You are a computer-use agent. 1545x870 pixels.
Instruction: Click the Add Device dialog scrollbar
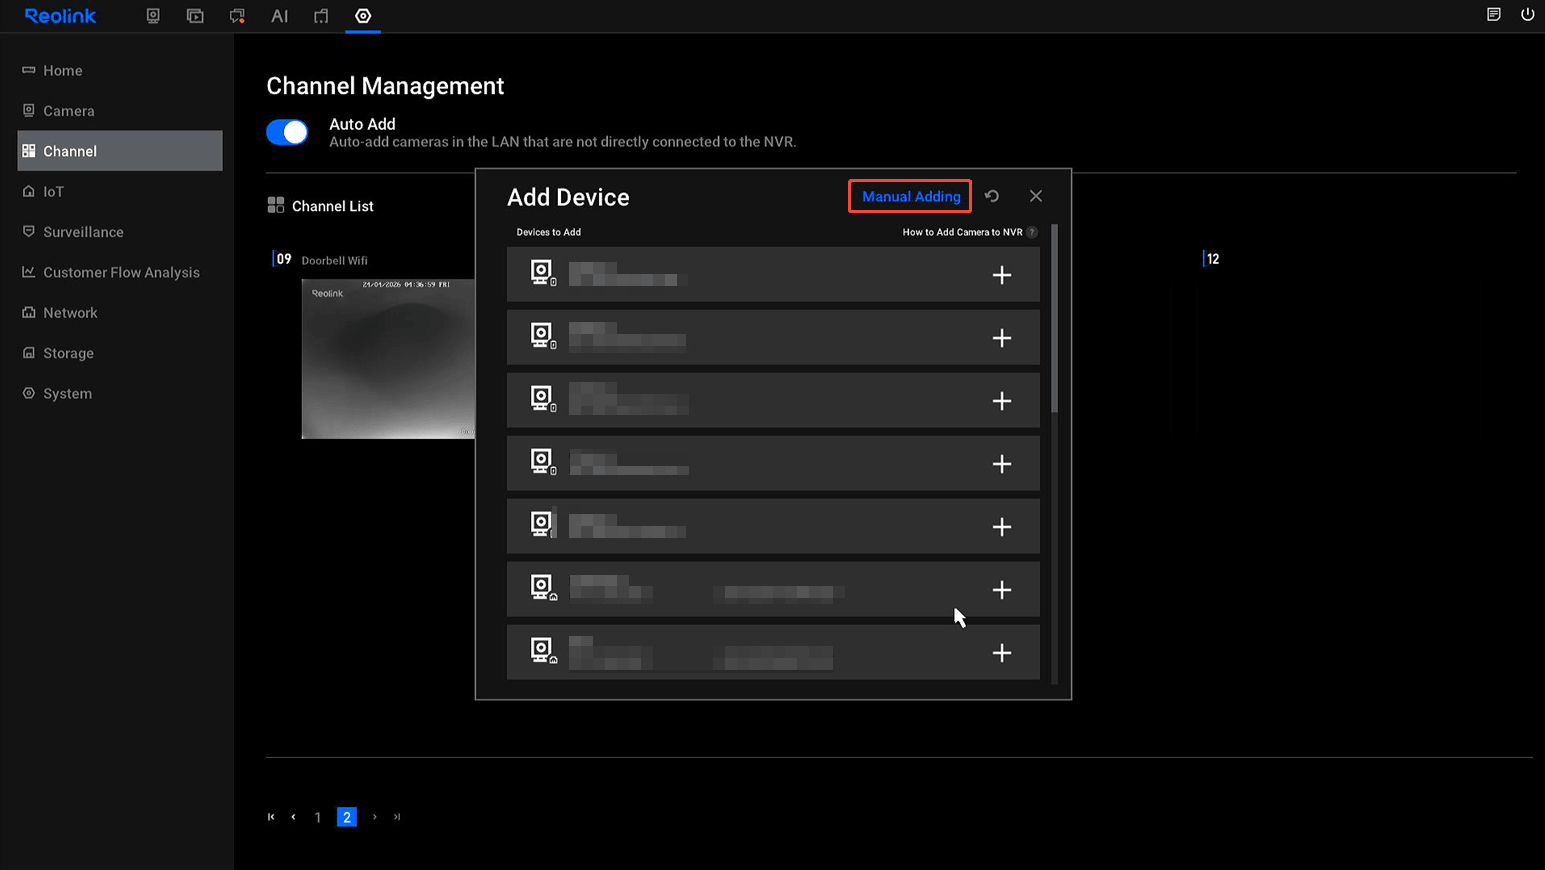1055,318
